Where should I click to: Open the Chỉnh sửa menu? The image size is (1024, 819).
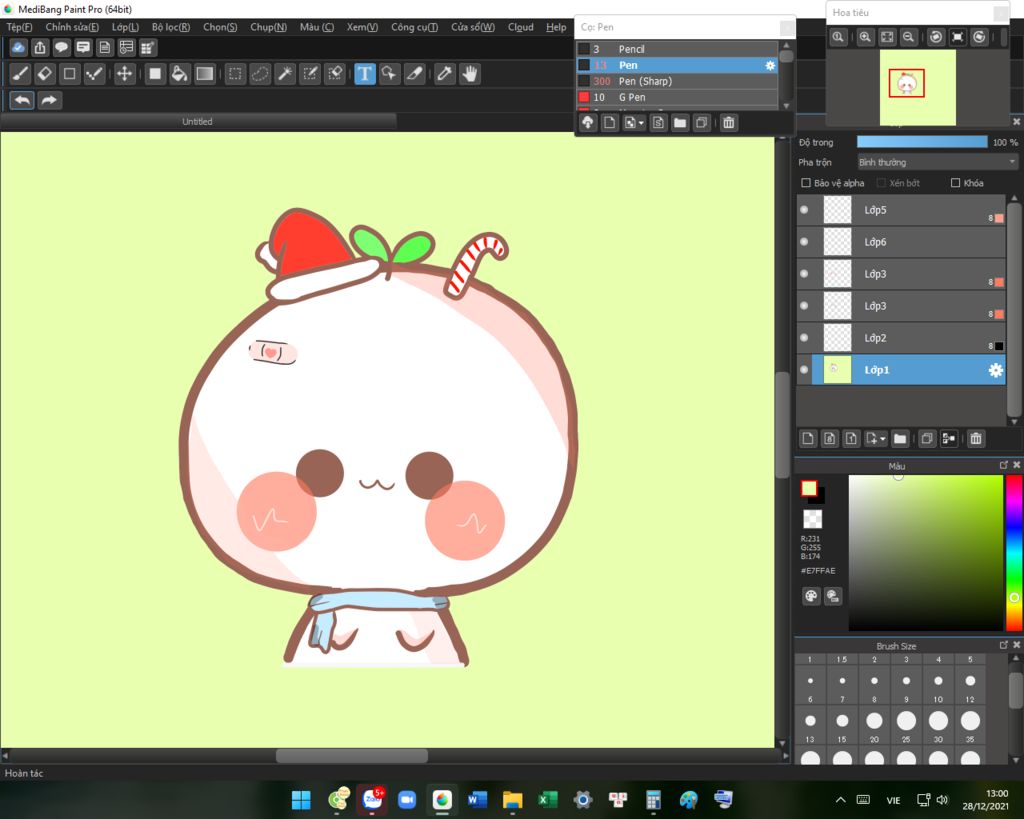click(72, 27)
